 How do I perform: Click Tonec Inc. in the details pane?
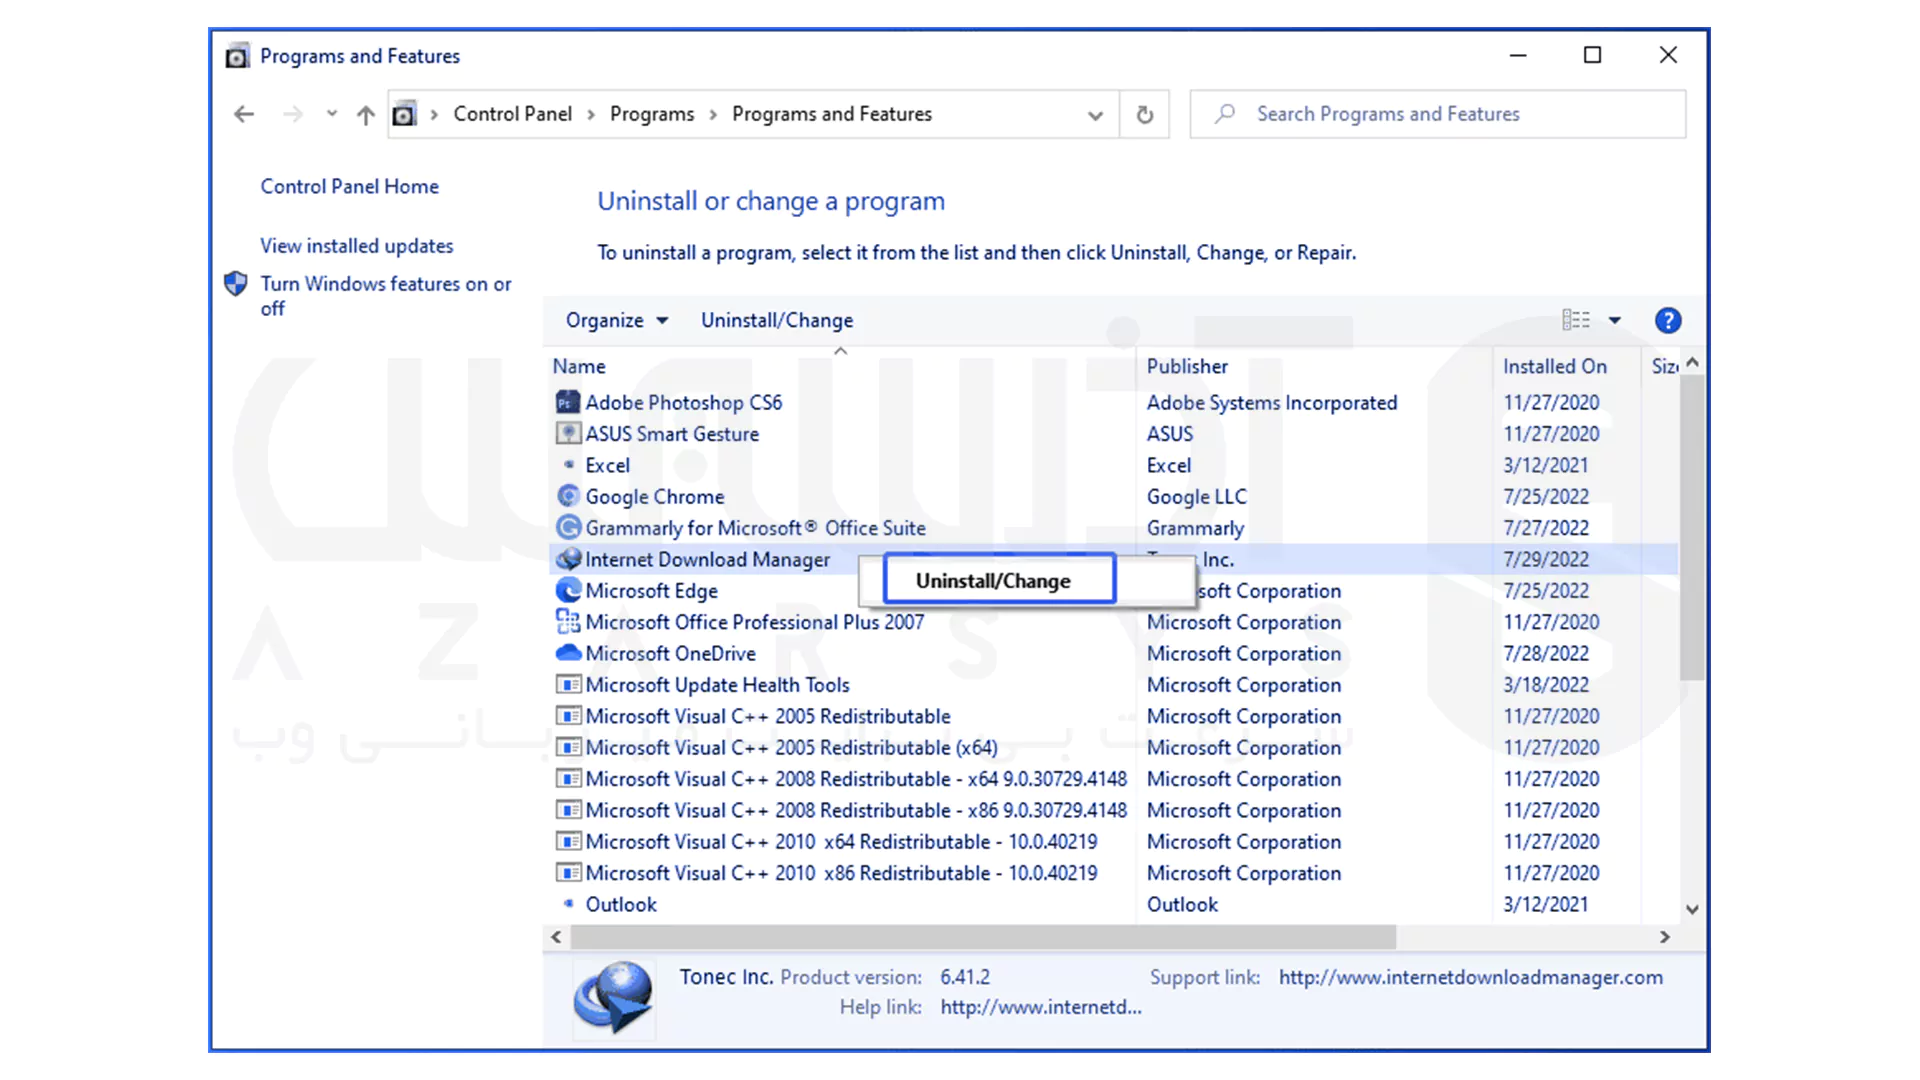[x=726, y=977]
